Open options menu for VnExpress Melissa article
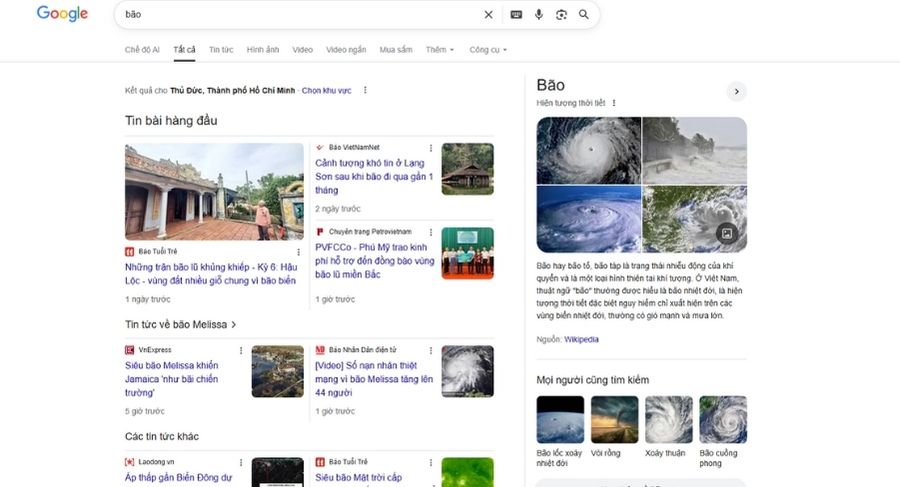 tap(241, 350)
